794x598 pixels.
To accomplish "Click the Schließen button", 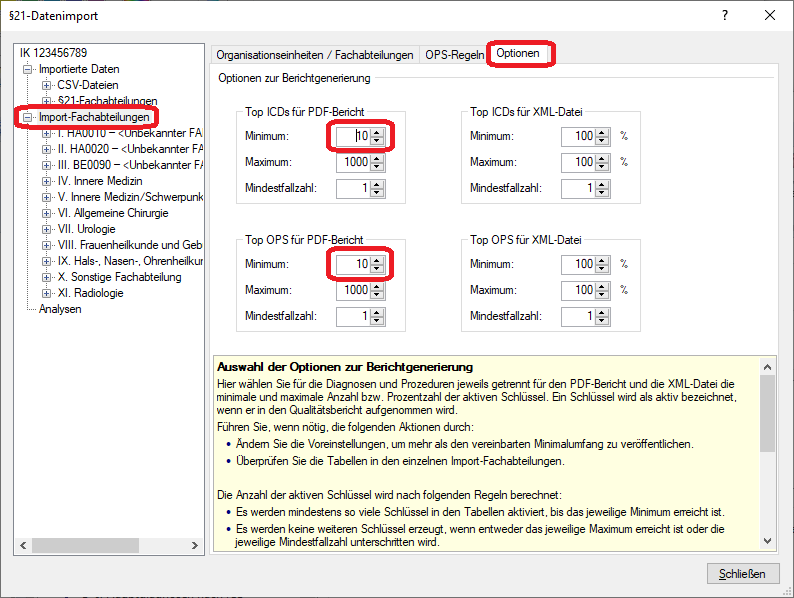I will click(742, 574).
